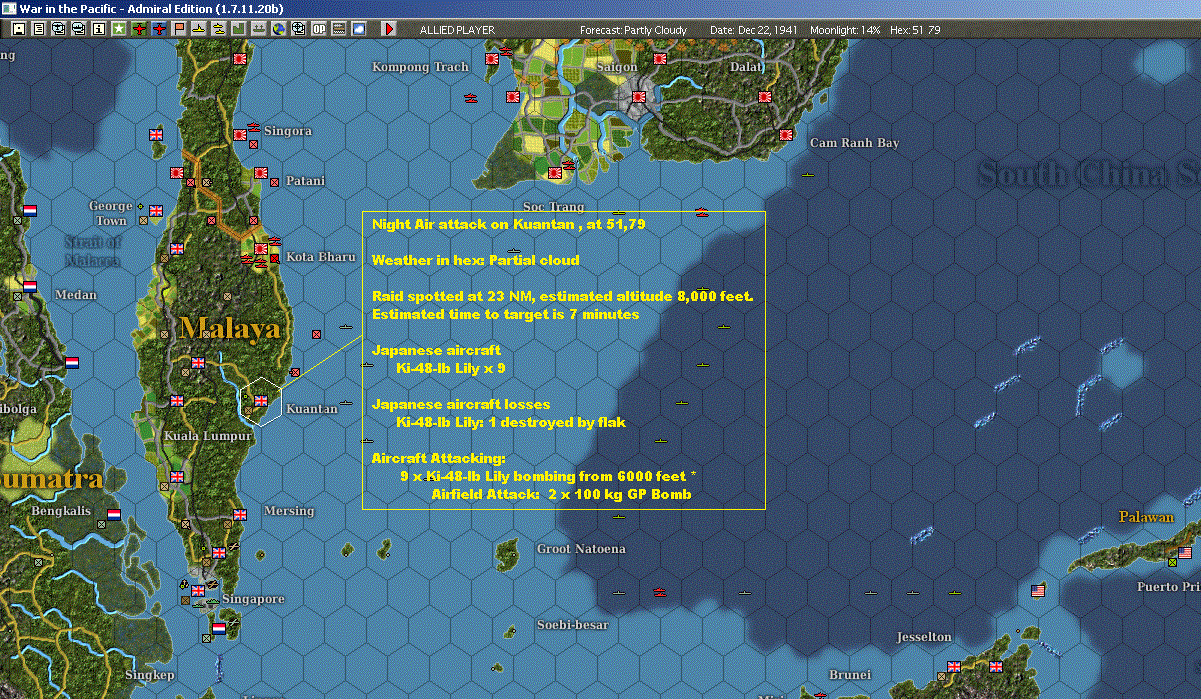Screen dimensions: 1201x699
Task: Click the crosshair target toolbar icon
Action: [x=298, y=29]
